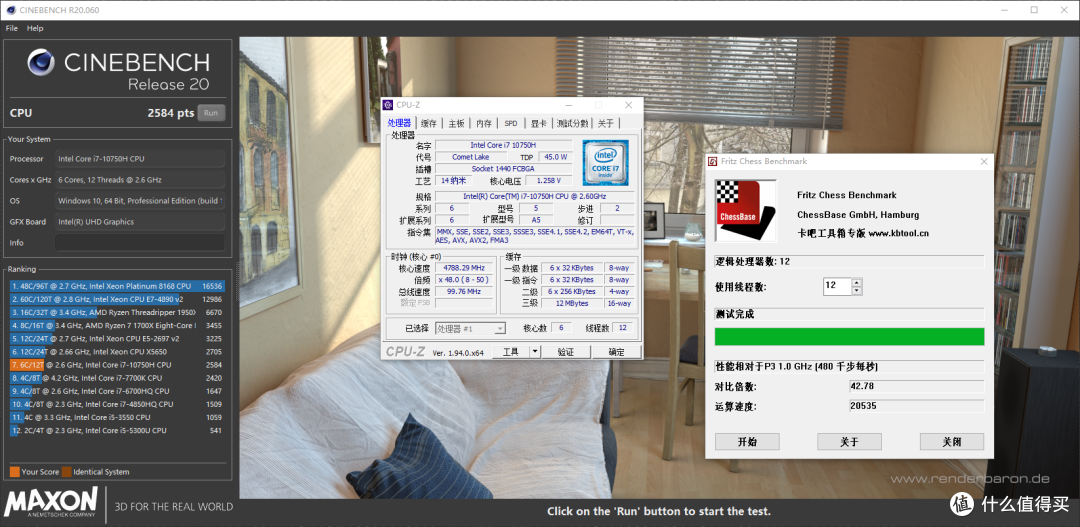Click the Fritz Chess Benchmark title bar icon

(x=713, y=161)
